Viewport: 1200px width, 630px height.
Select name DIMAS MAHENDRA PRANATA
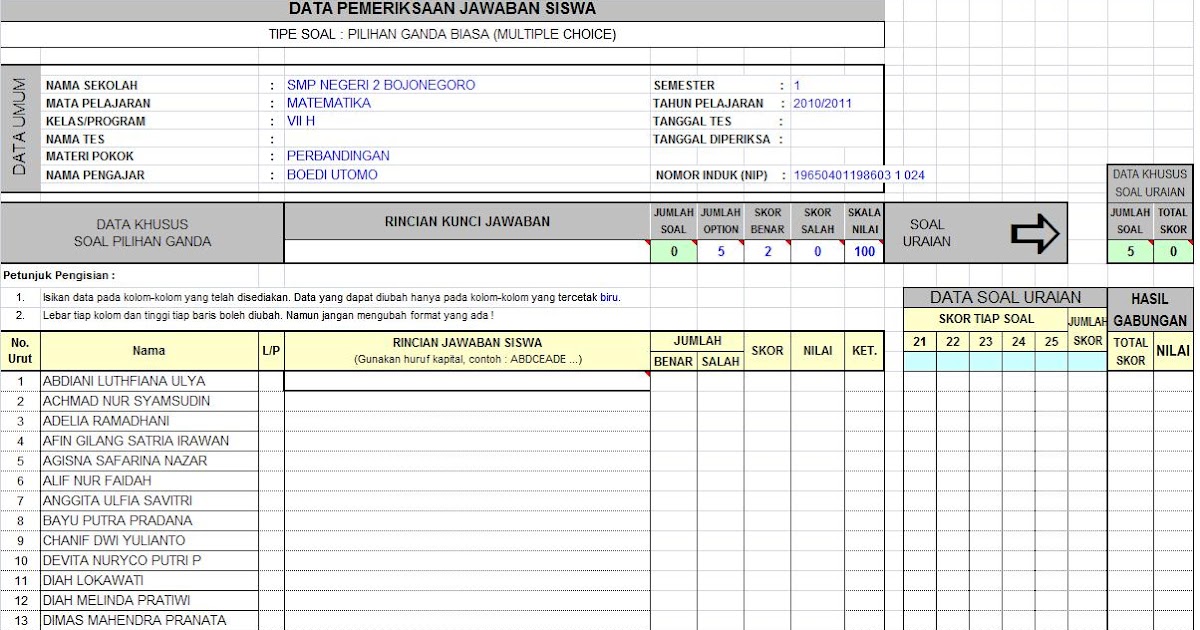click(x=134, y=620)
